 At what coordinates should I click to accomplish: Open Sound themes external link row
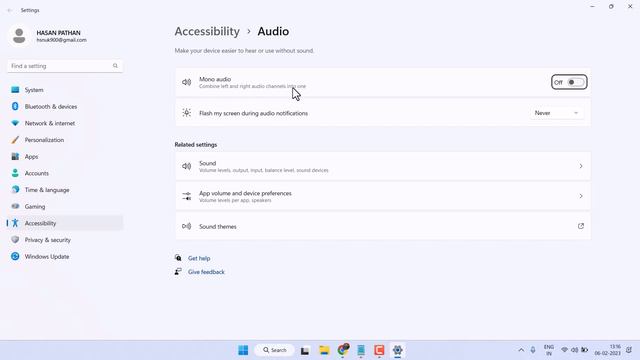click(383, 226)
